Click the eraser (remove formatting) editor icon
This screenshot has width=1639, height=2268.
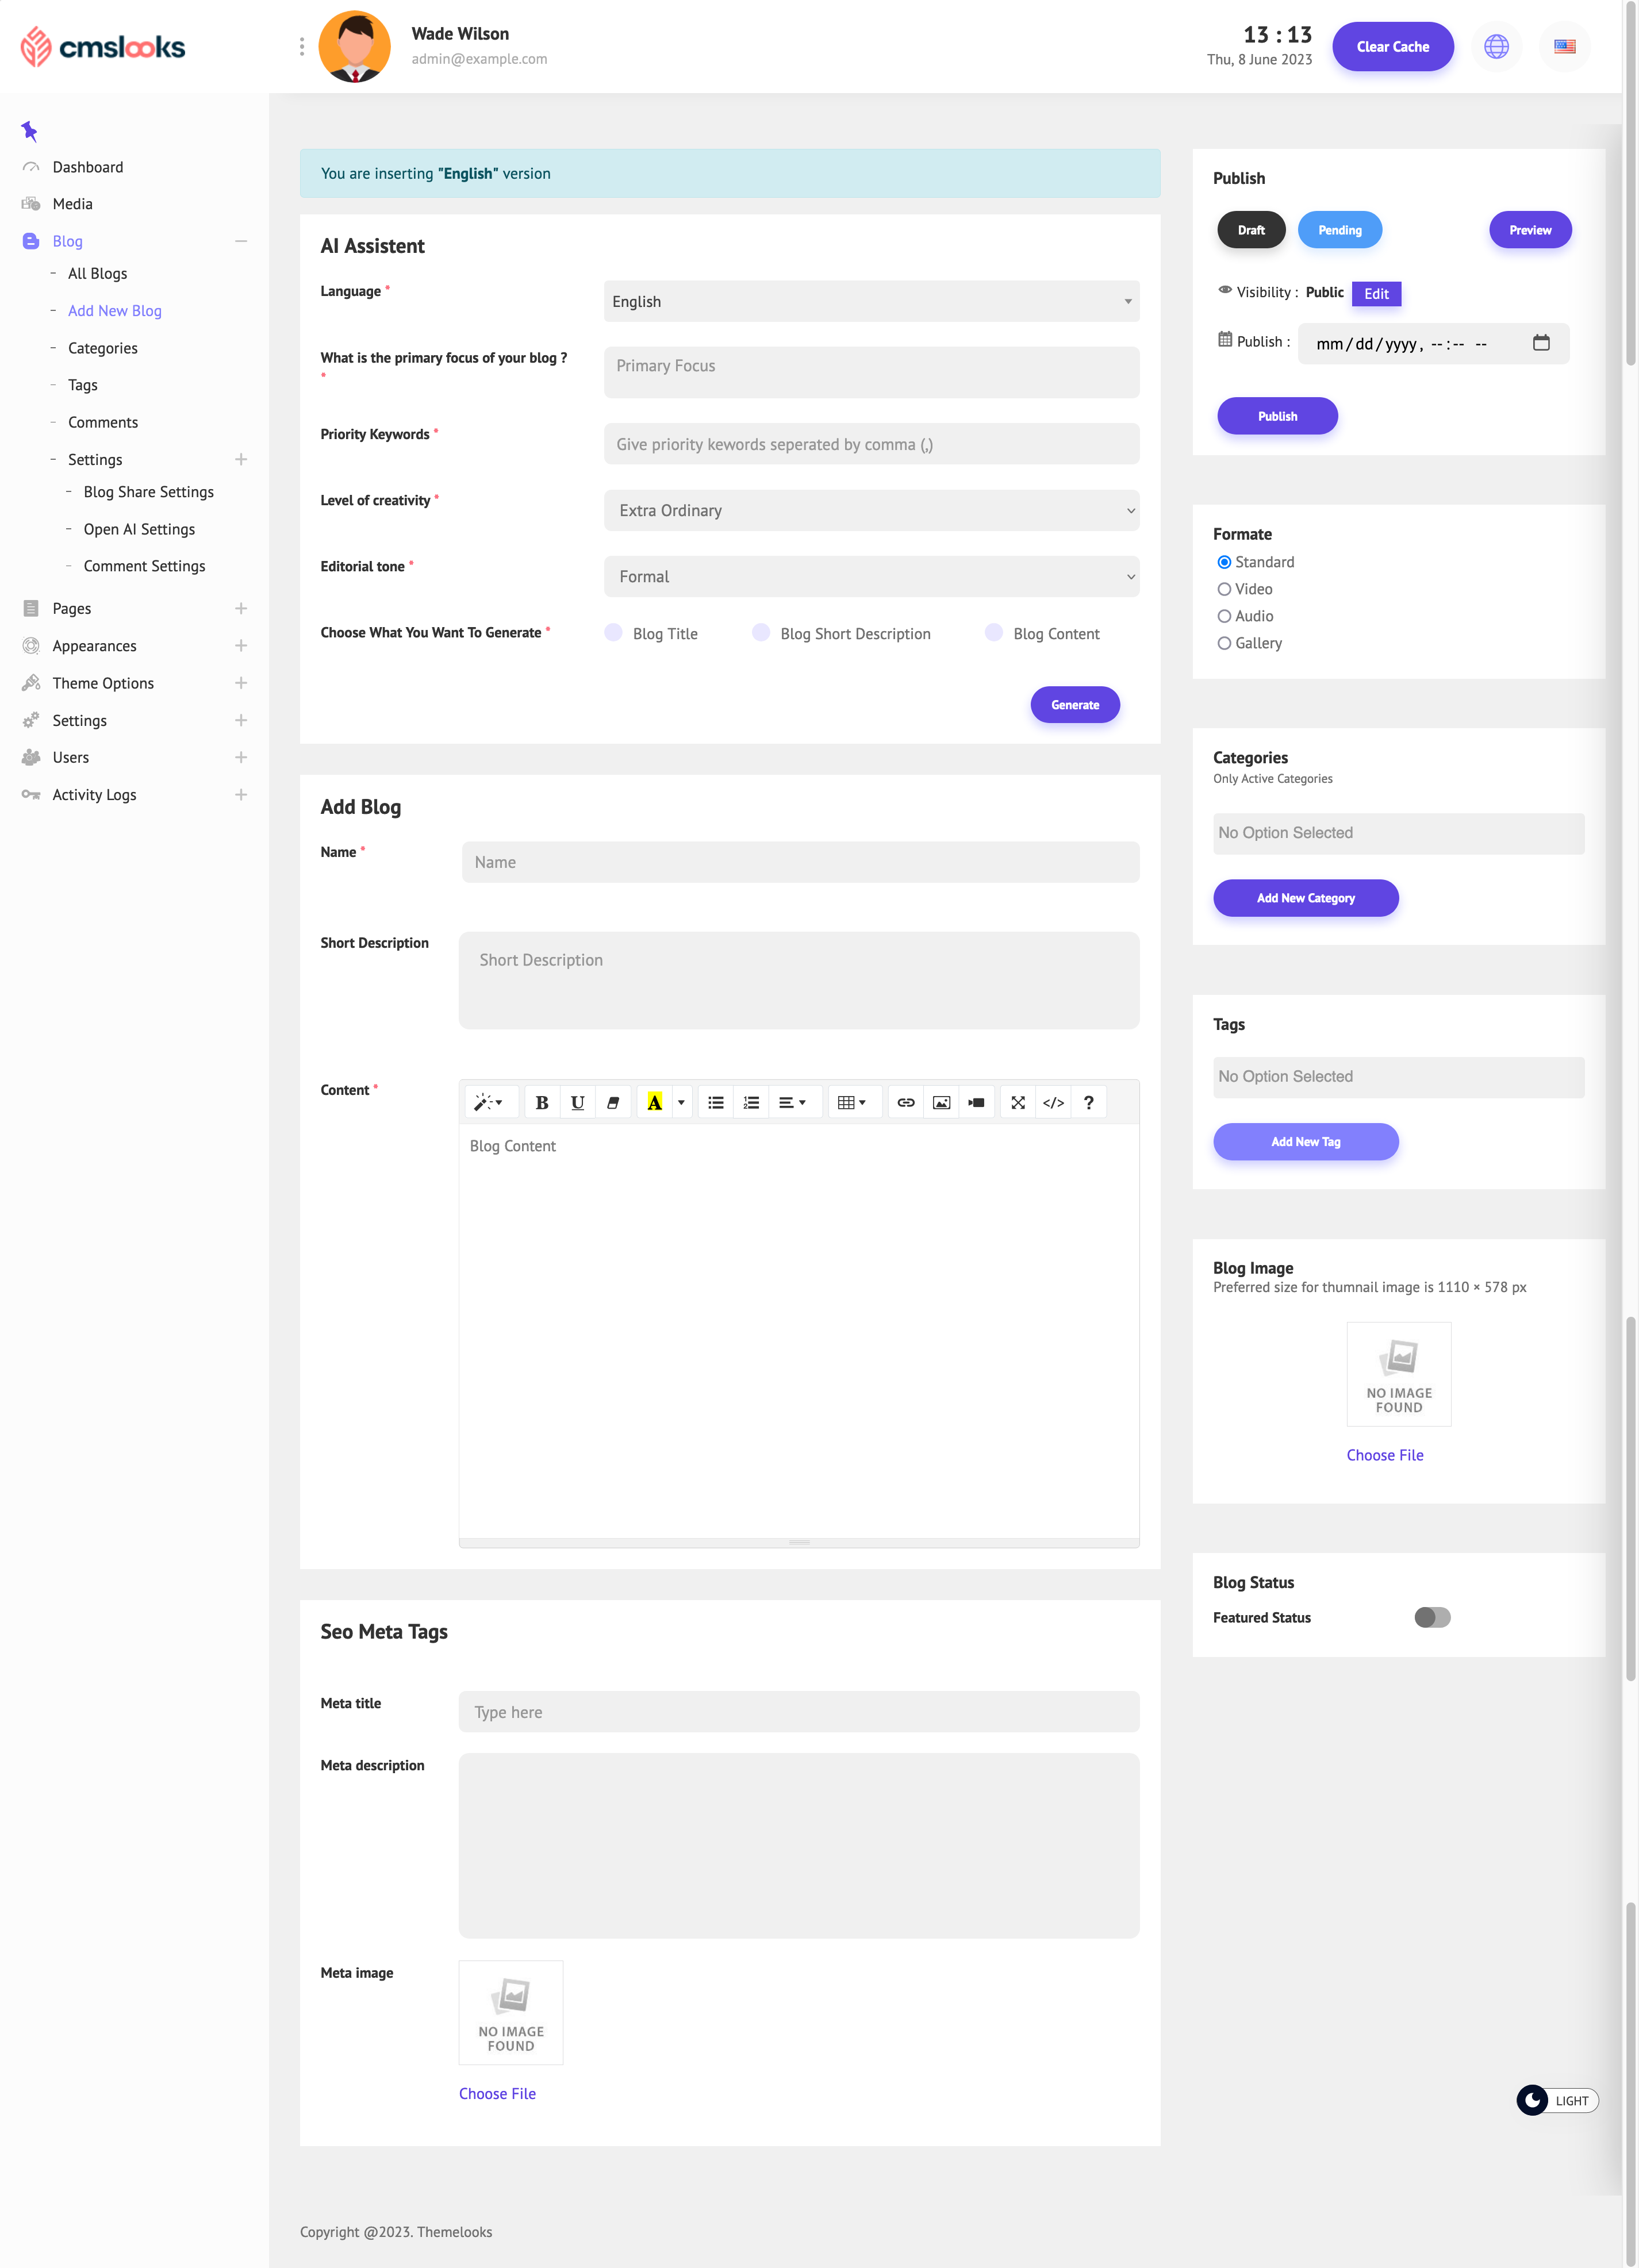point(613,1101)
